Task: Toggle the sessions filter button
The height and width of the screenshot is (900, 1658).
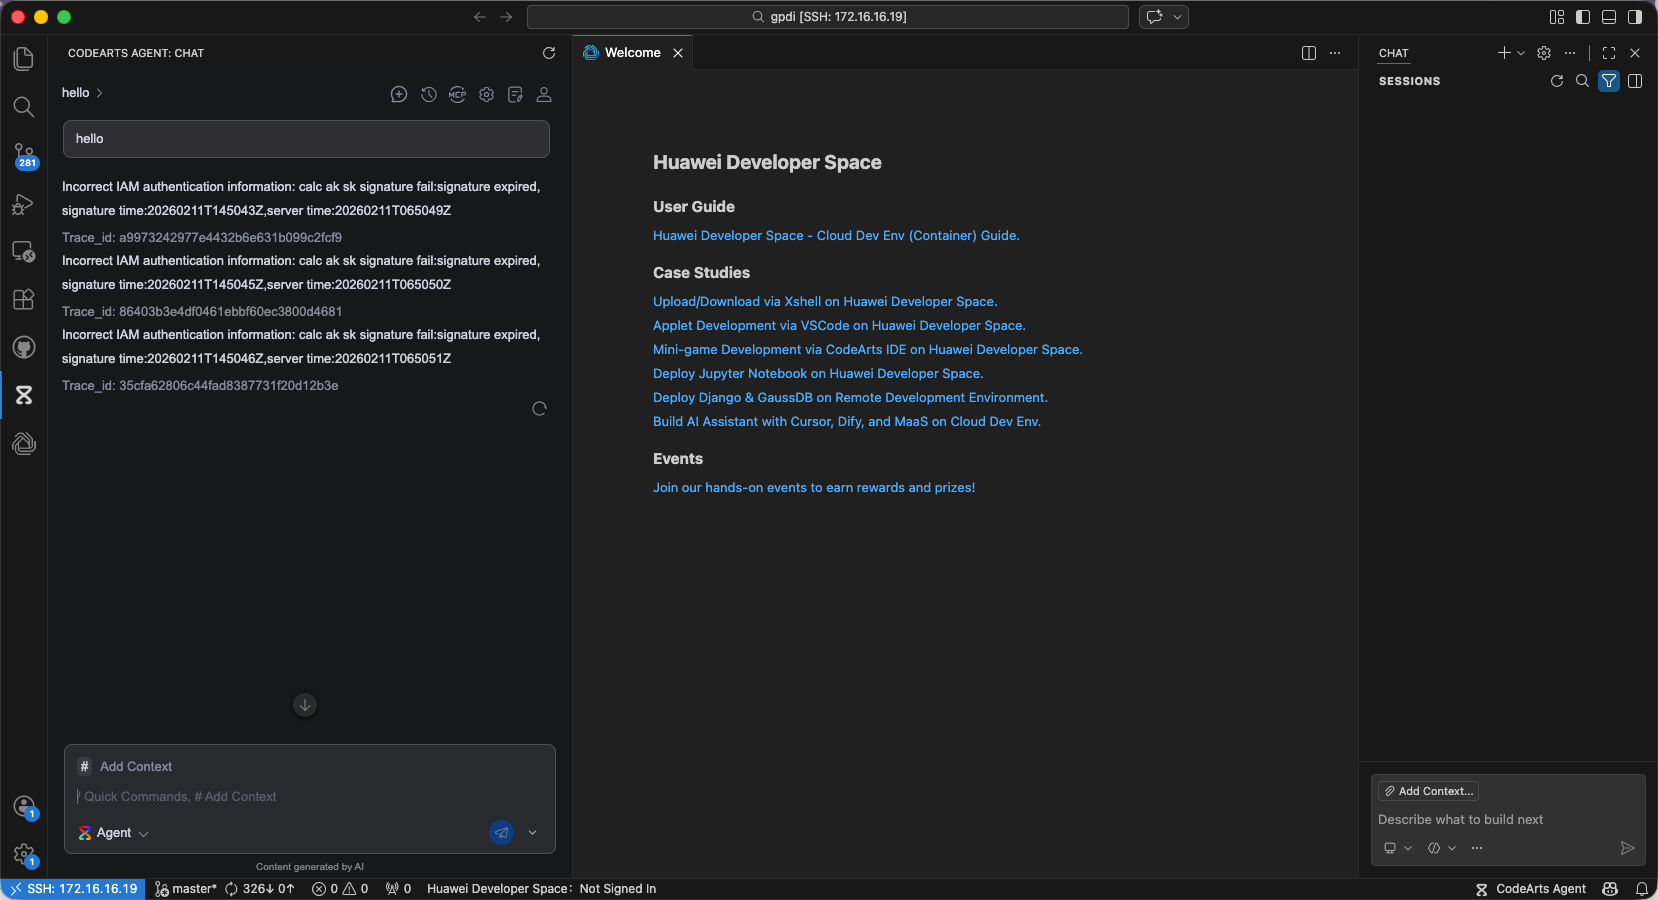Action: click(1608, 81)
